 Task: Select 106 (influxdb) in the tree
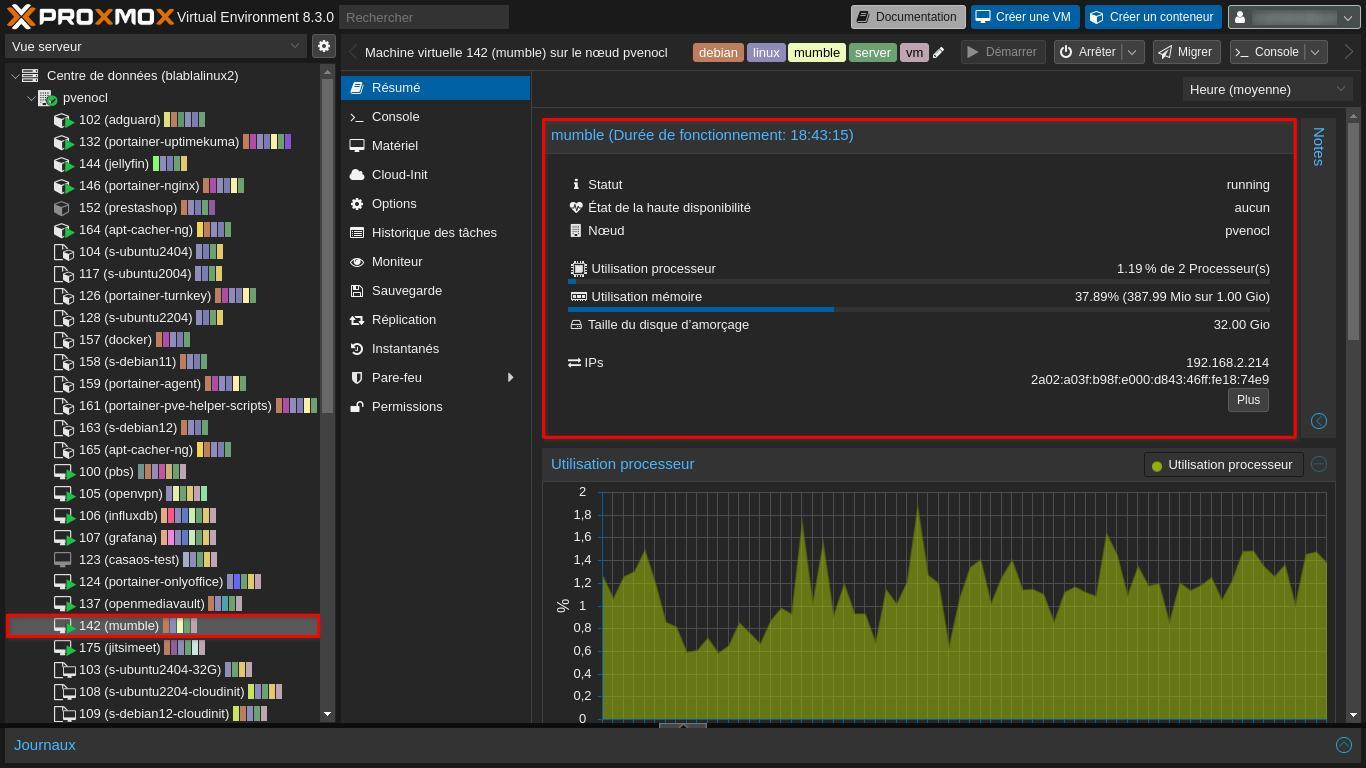pyautogui.click(x=163, y=516)
